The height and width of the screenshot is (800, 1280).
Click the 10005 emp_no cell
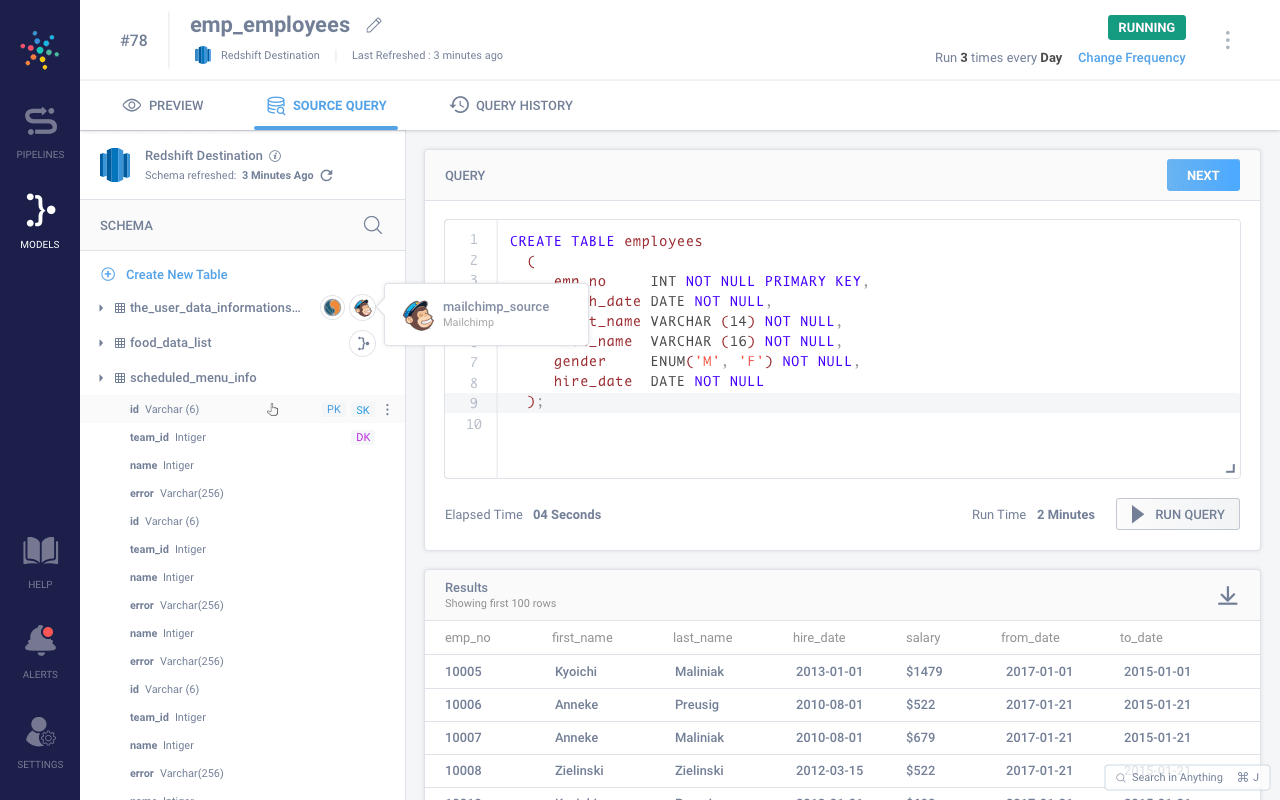pos(463,672)
